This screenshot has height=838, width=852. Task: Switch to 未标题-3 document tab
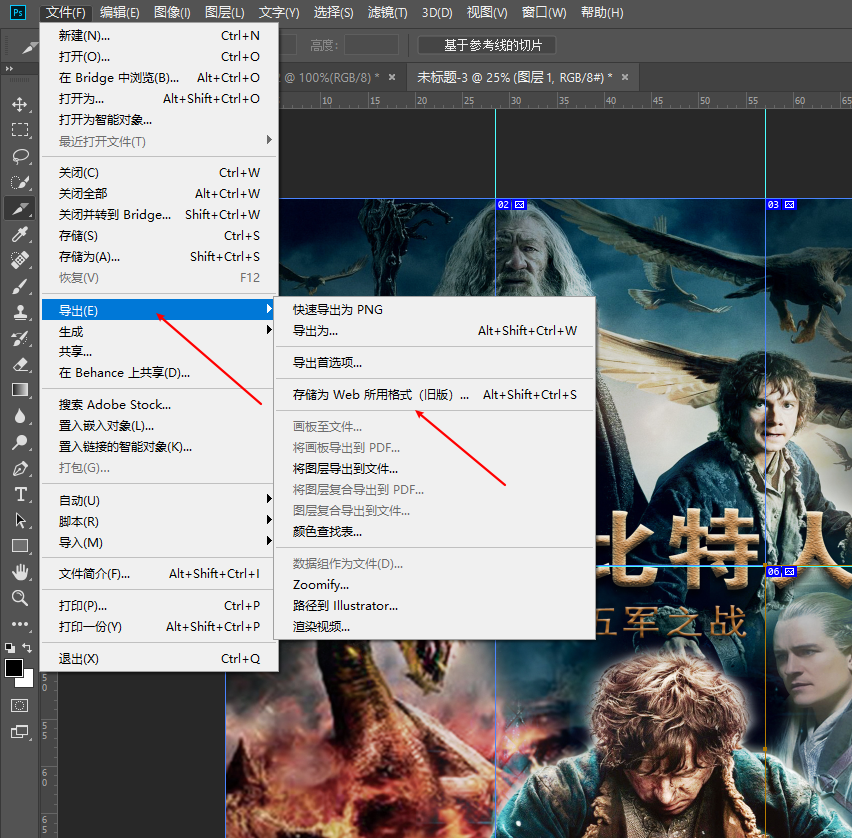point(514,78)
